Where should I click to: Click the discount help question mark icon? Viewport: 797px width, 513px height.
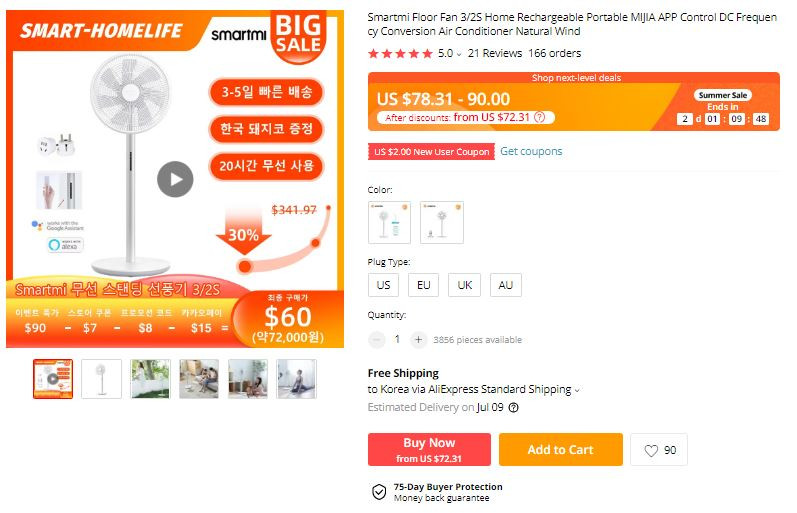click(540, 117)
